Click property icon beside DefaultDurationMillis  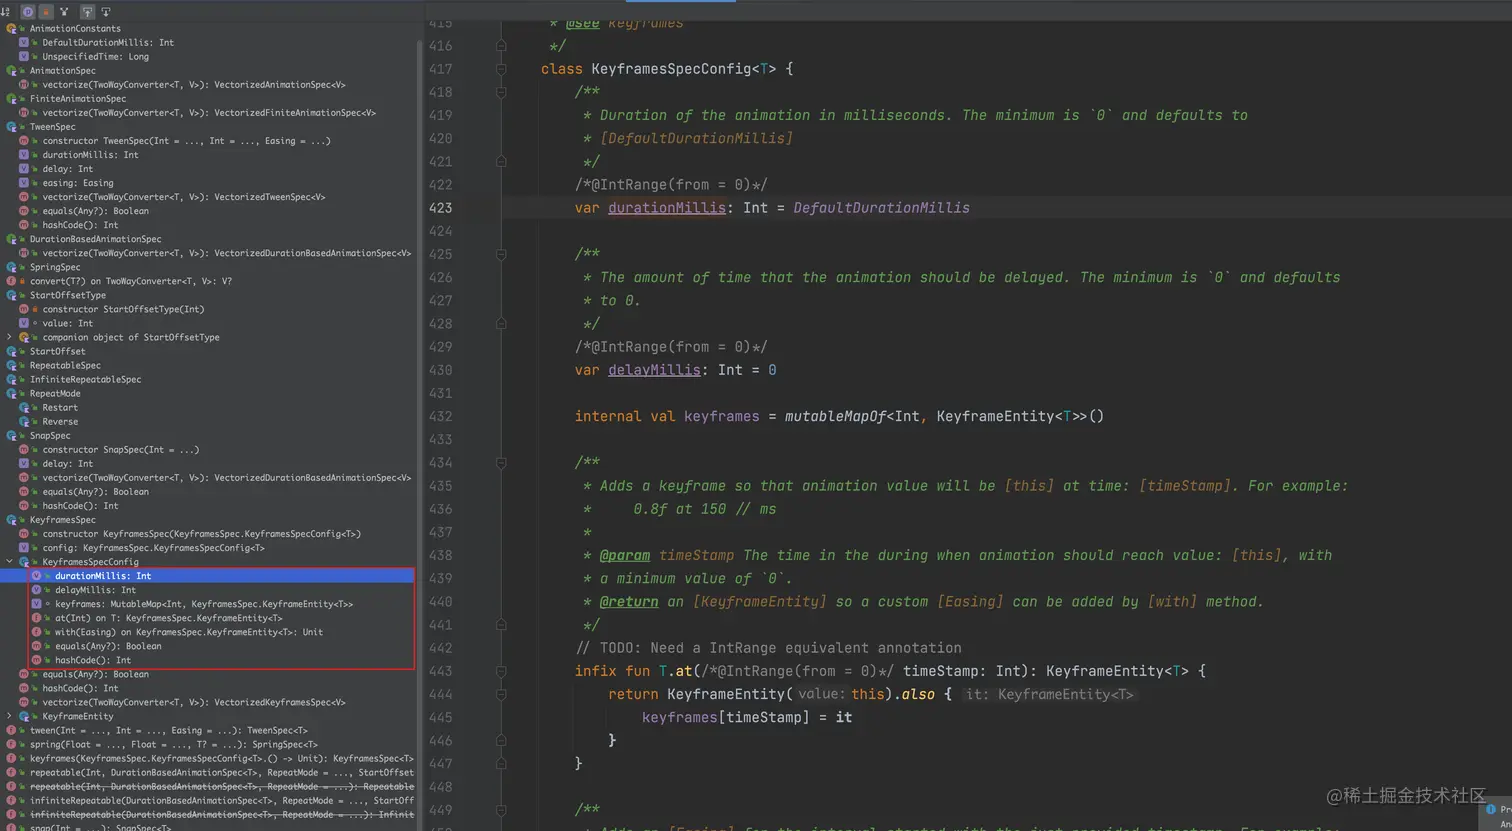click(x=24, y=43)
